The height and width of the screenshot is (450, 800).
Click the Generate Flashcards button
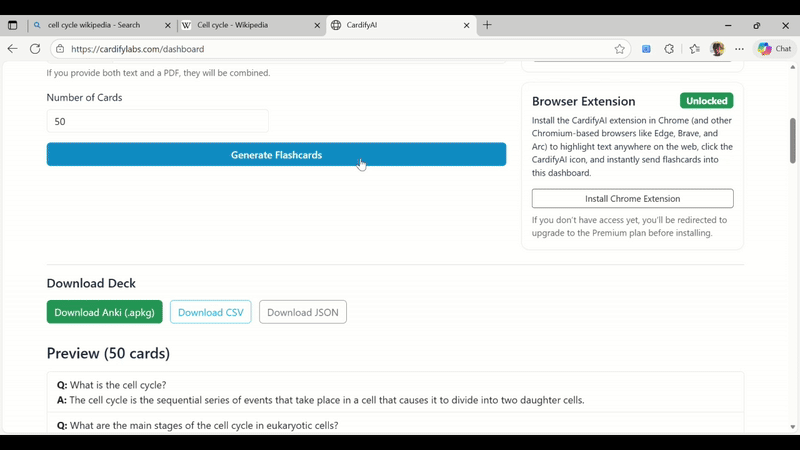276,155
